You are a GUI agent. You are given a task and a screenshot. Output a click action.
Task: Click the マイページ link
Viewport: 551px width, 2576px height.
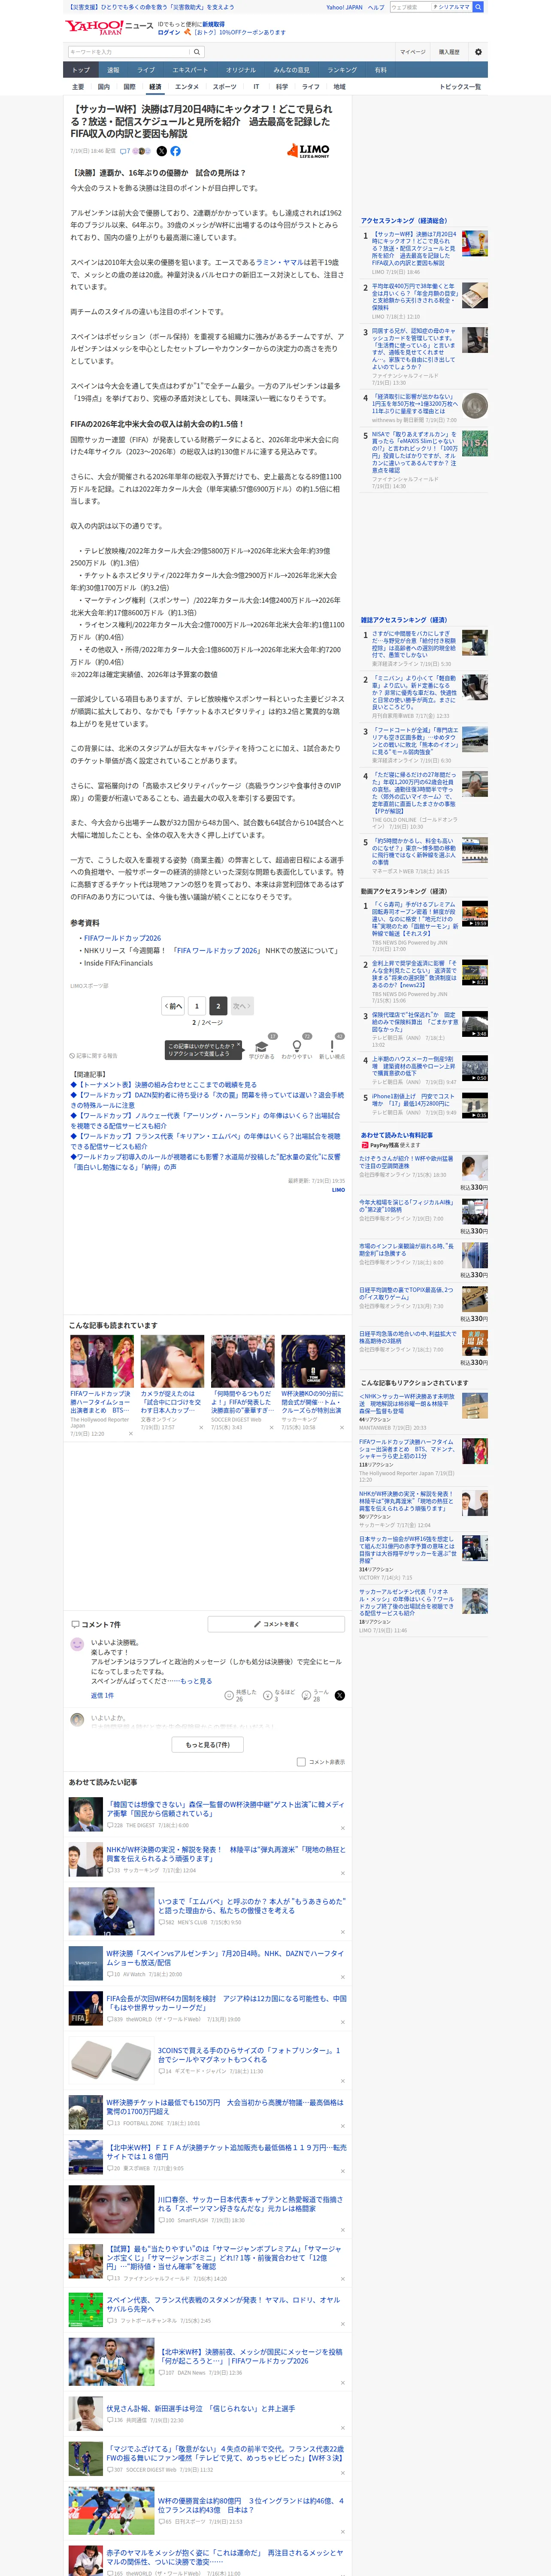(413, 52)
